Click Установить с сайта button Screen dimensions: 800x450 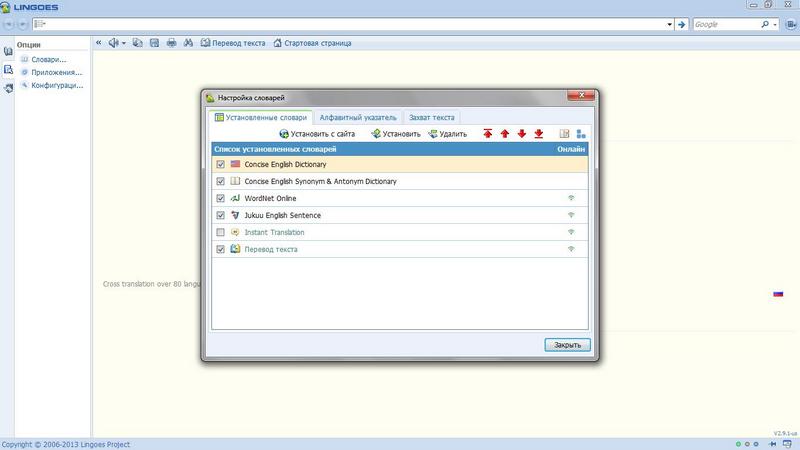click(317, 134)
